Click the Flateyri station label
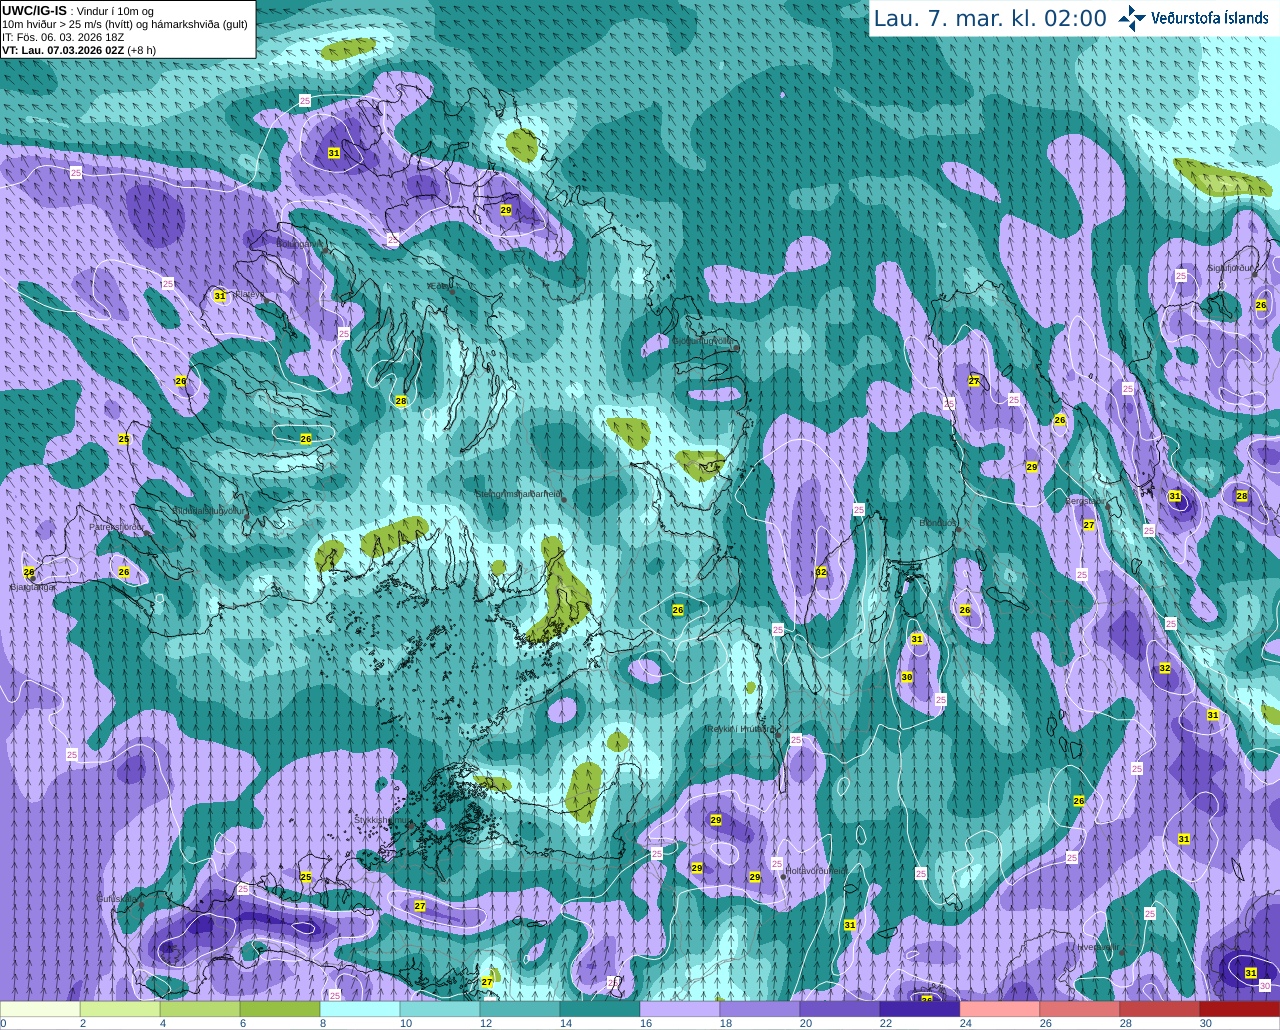The width and height of the screenshot is (1280, 1030). (249, 294)
